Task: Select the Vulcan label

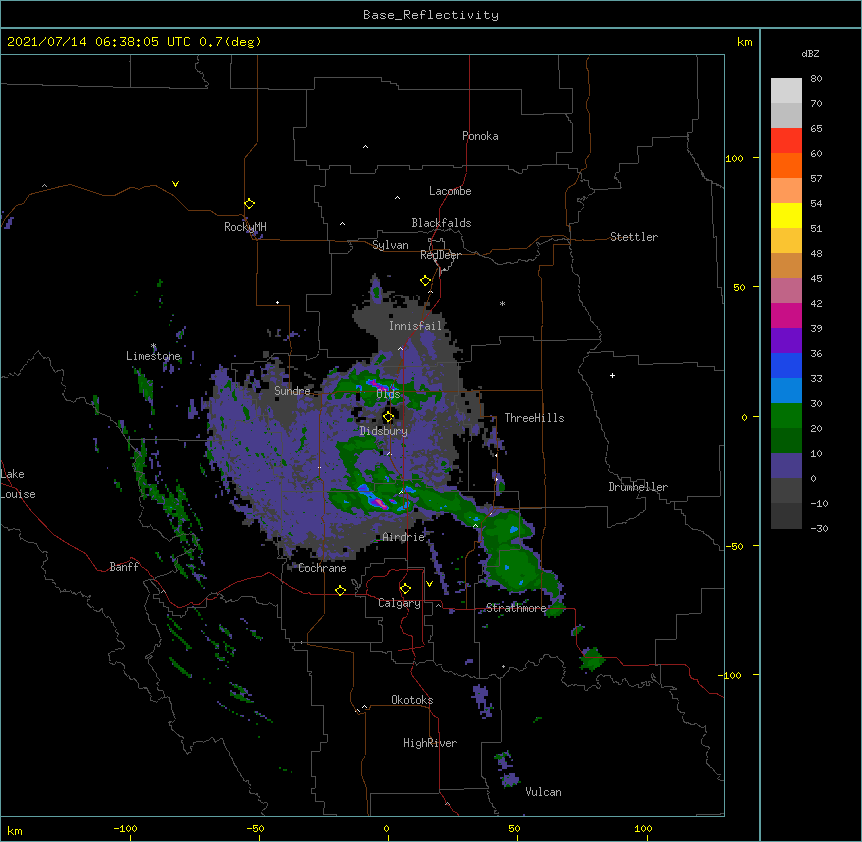Action: tap(543, 792)
